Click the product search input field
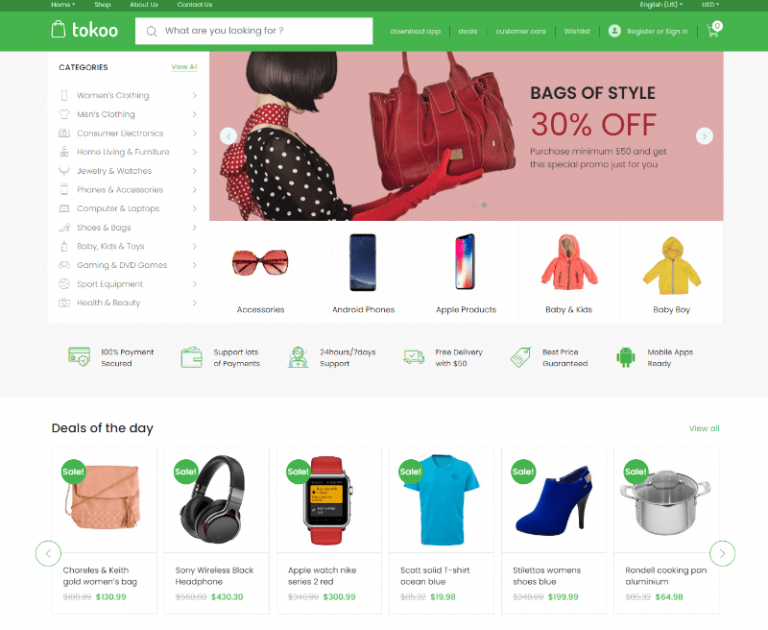Viewport: 768px width, 630px height. pos(254,31)
